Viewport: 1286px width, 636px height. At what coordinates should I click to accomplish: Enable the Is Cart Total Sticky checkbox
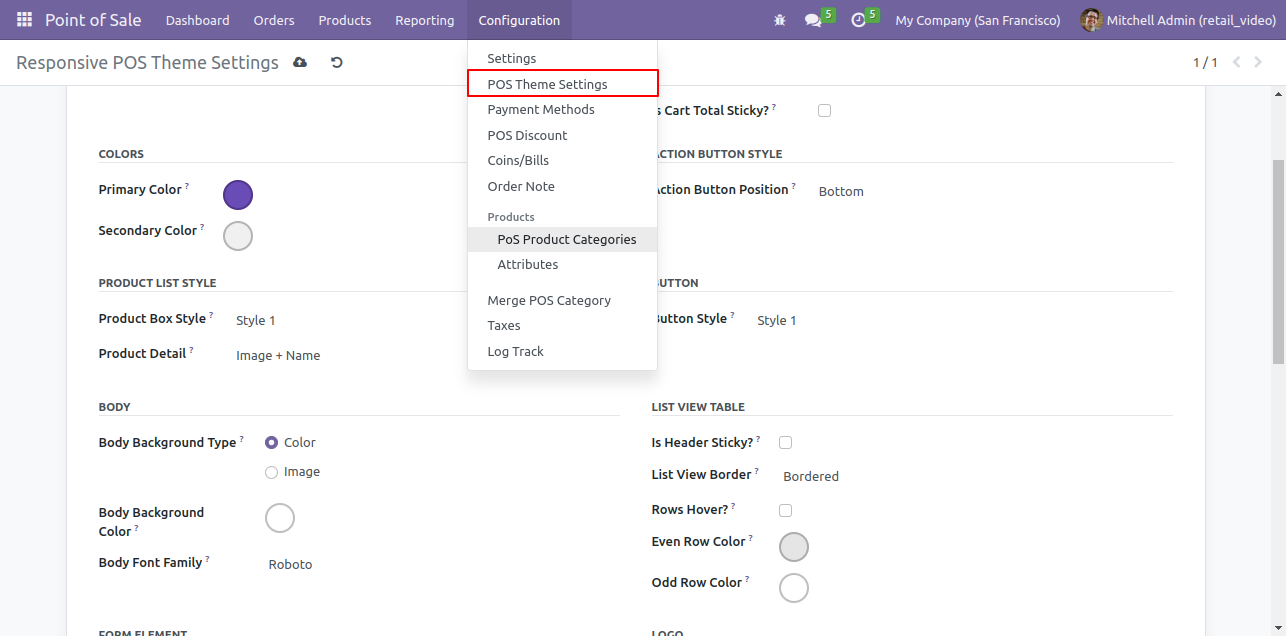click(824, 110)
